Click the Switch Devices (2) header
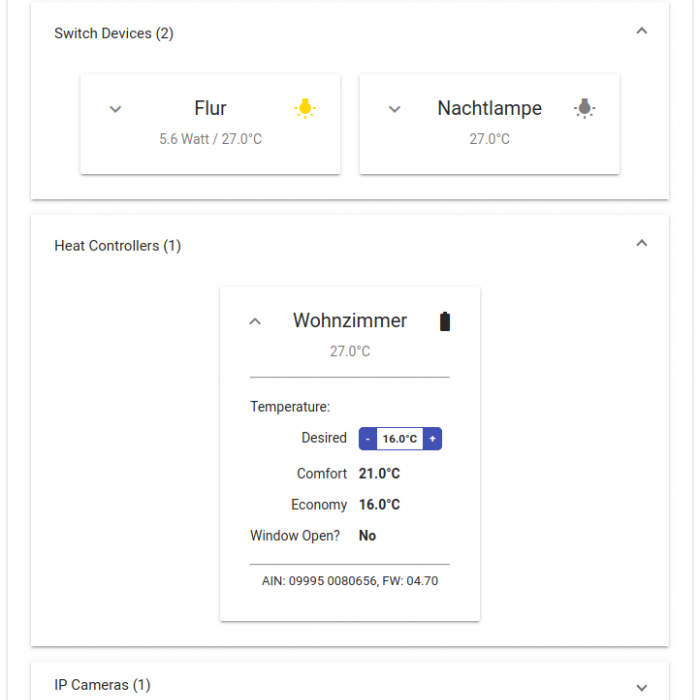The image size is (700, 700). pos(114,33)
